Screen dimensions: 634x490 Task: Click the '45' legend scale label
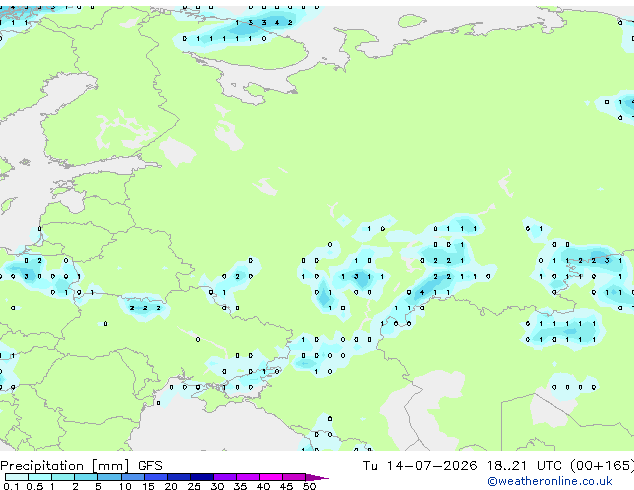286,486
